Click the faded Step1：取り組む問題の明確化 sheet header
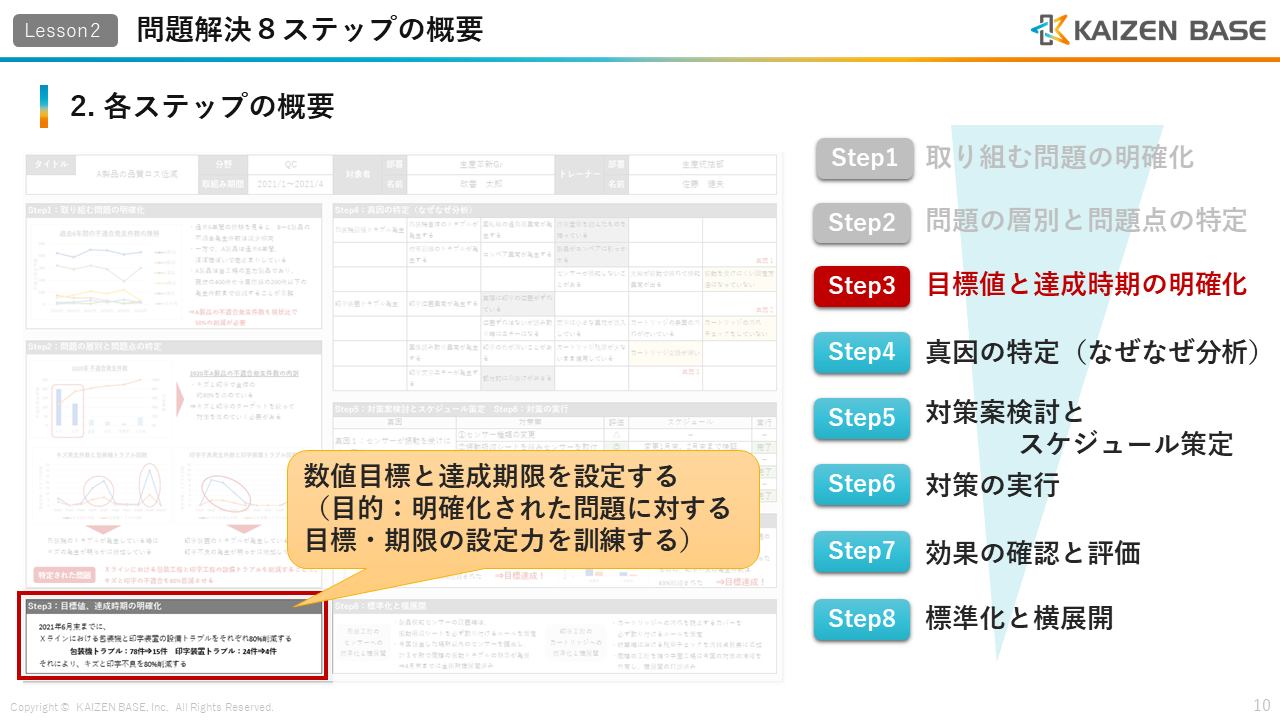 (175, 210)
